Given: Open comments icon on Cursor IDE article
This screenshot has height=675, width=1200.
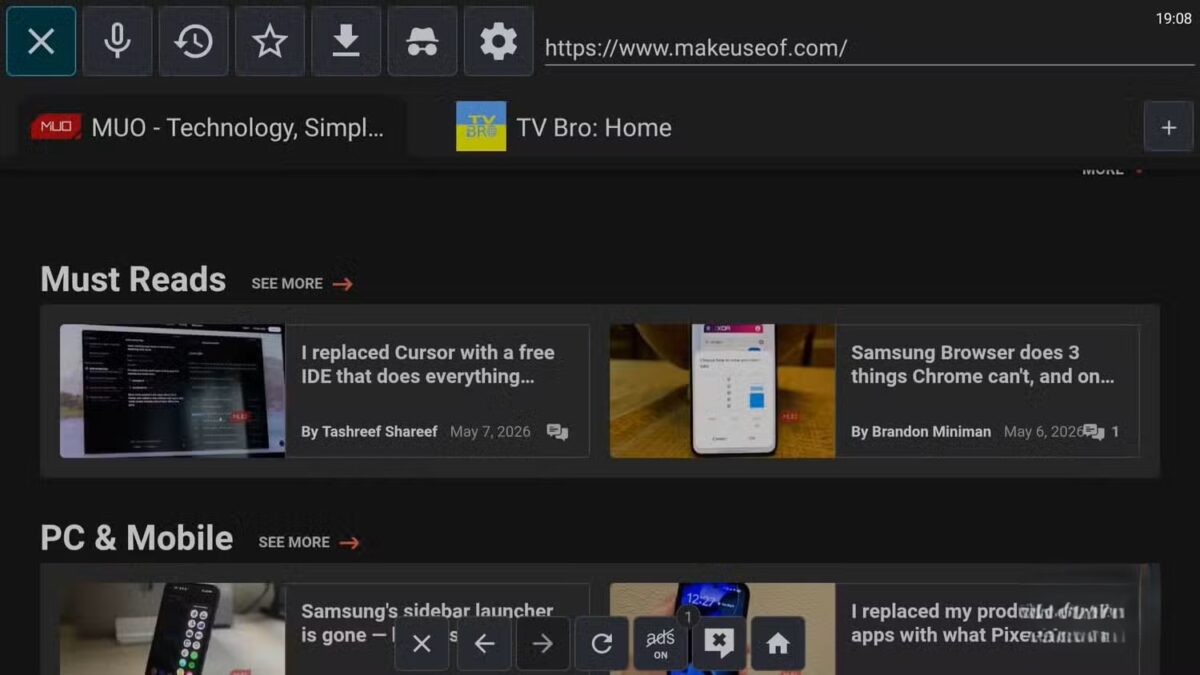Looking at the screenshot, I should pos(557,432).
